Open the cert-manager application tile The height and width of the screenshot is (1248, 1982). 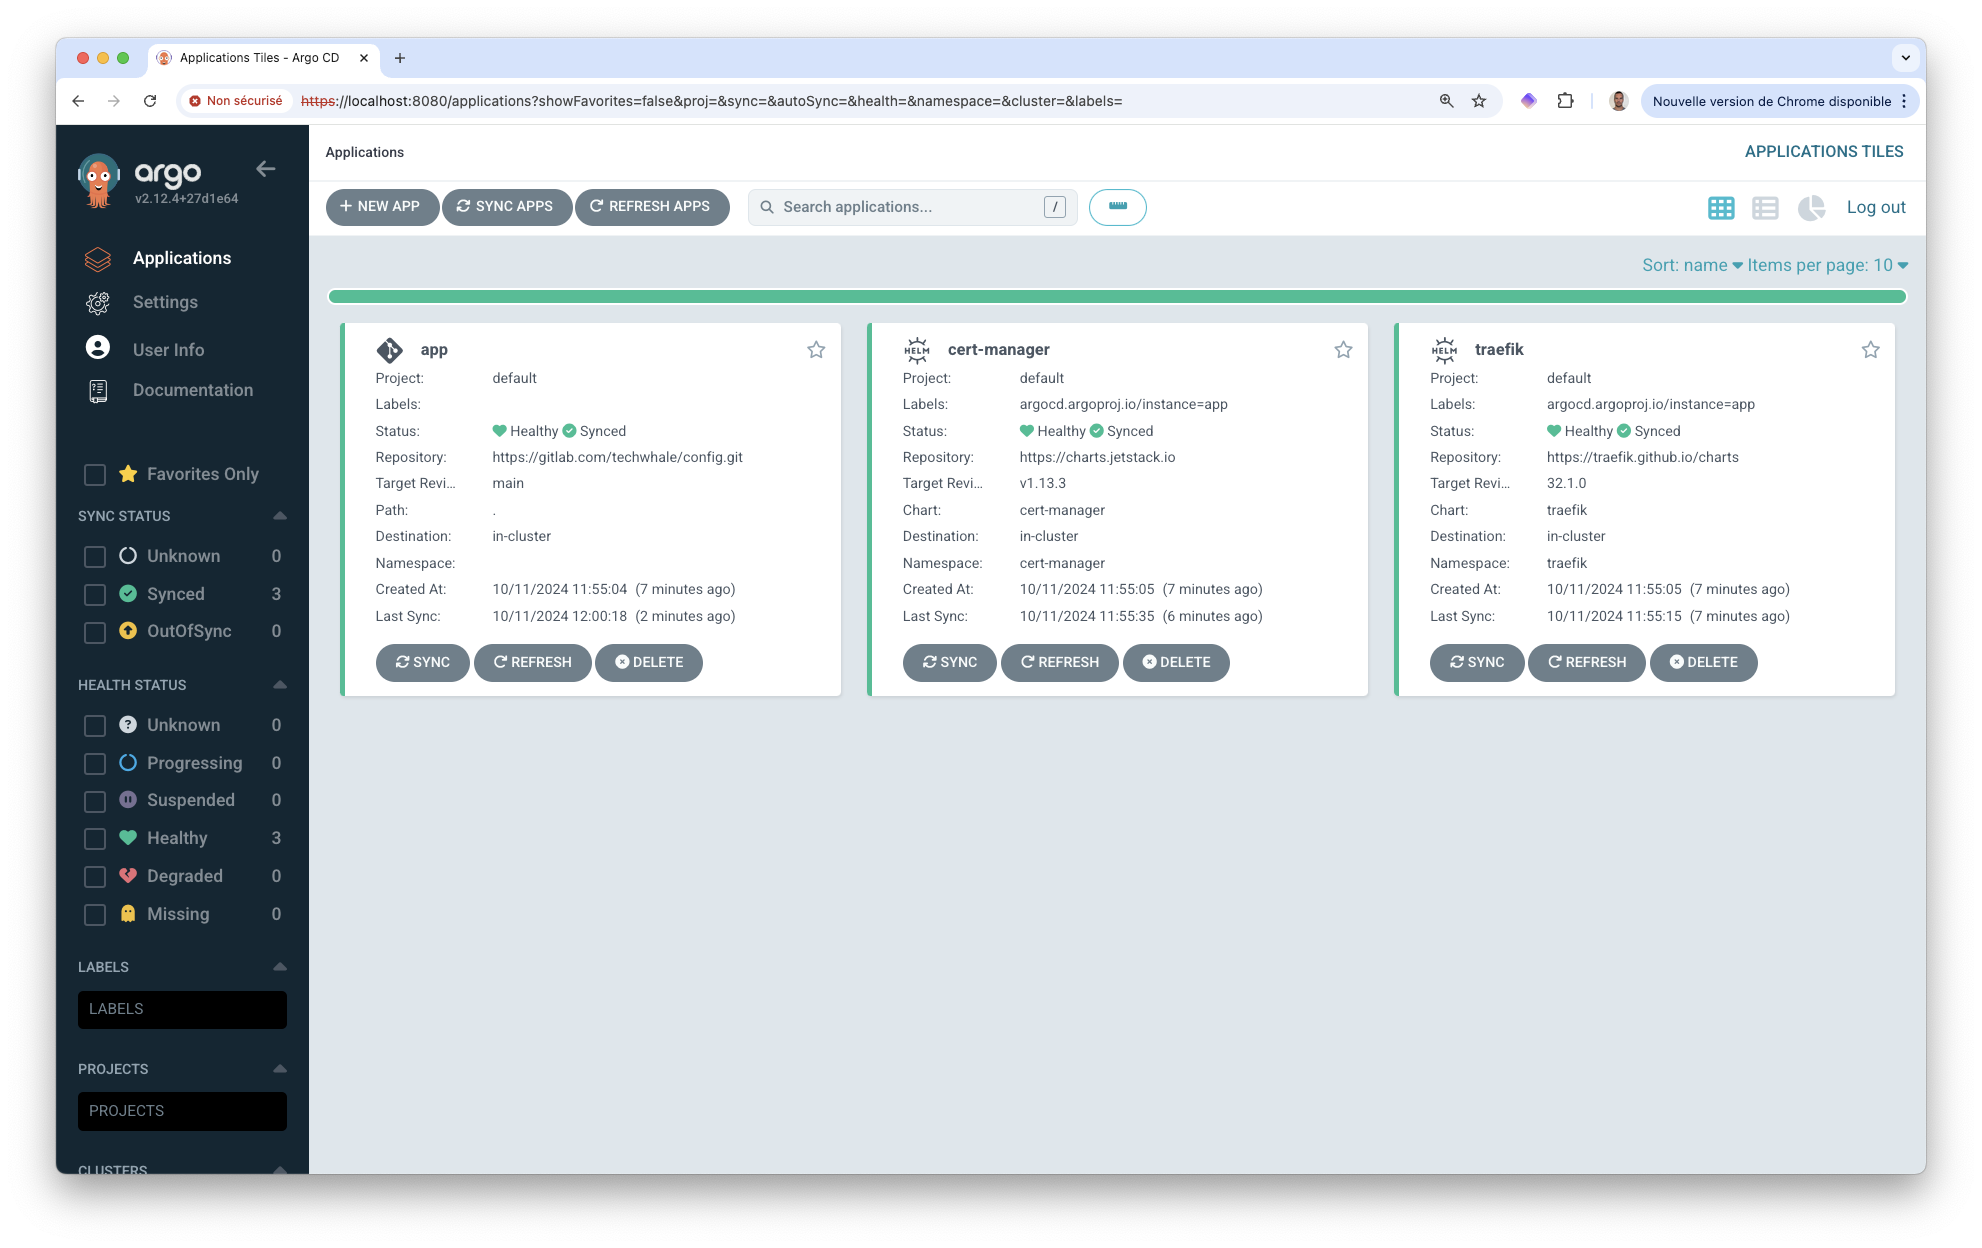click(x=997, y=349)
